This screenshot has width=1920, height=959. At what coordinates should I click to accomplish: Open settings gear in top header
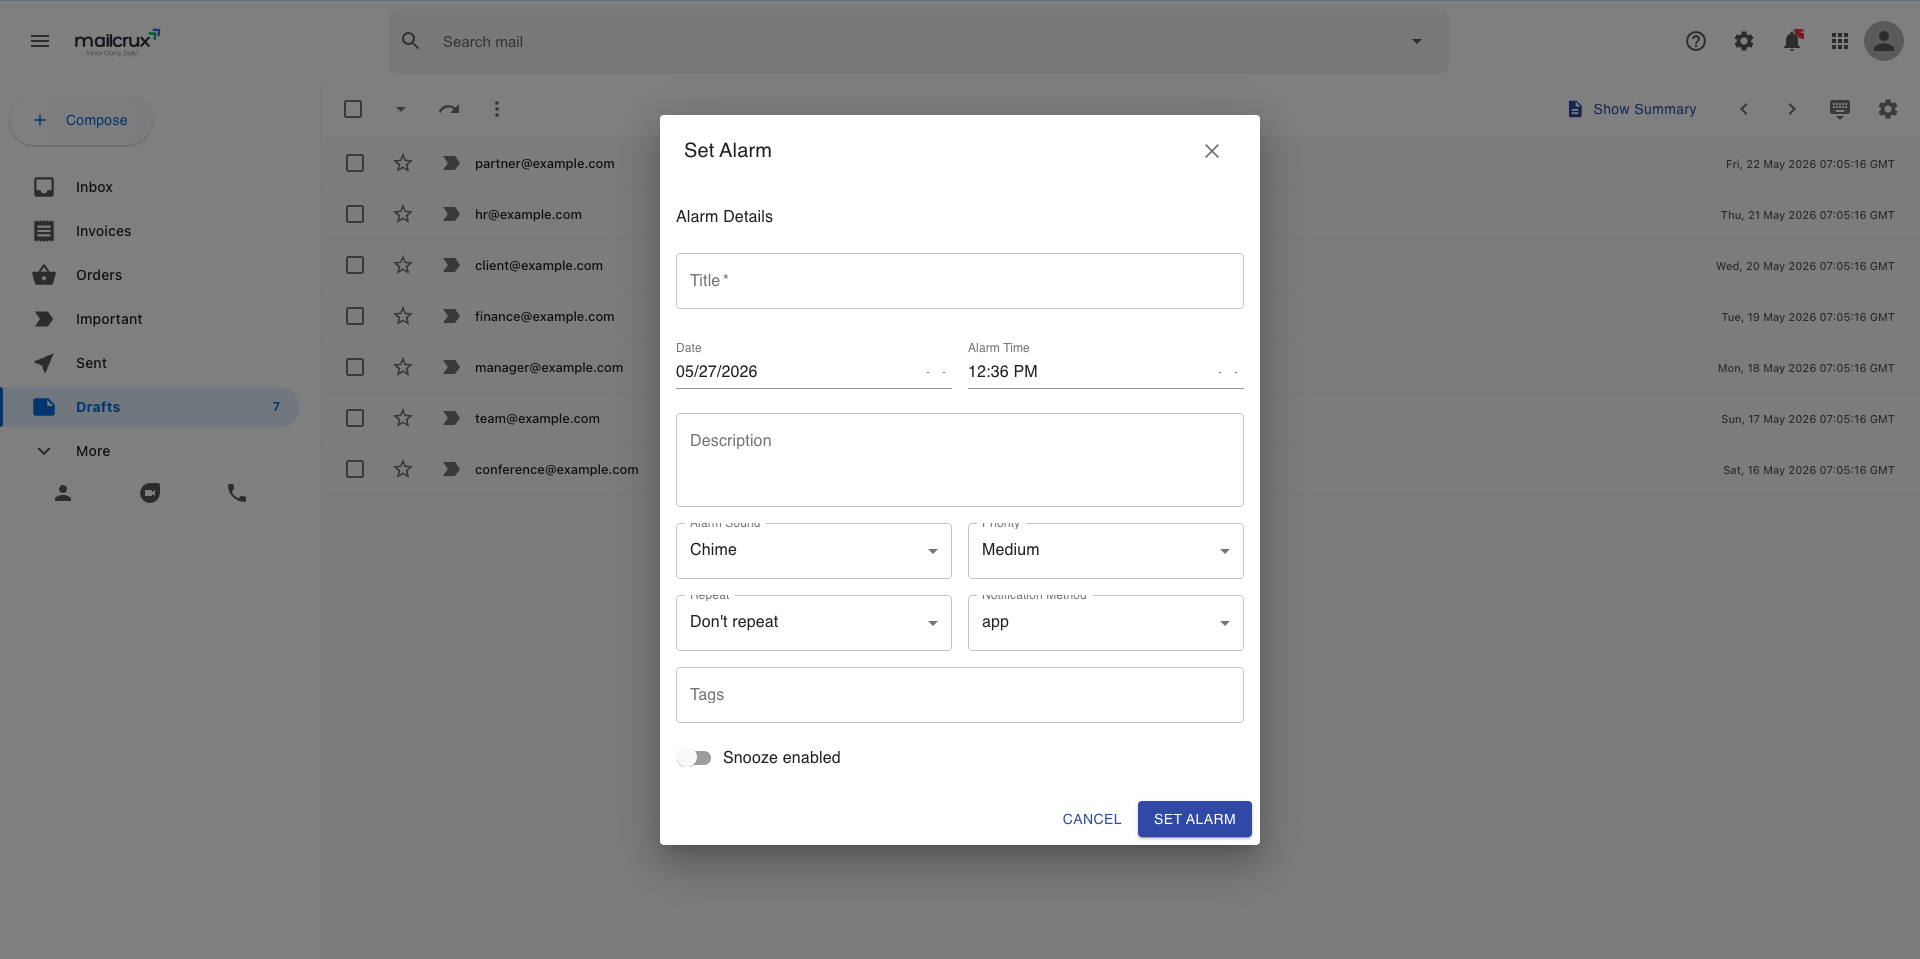pos(1744,41)
